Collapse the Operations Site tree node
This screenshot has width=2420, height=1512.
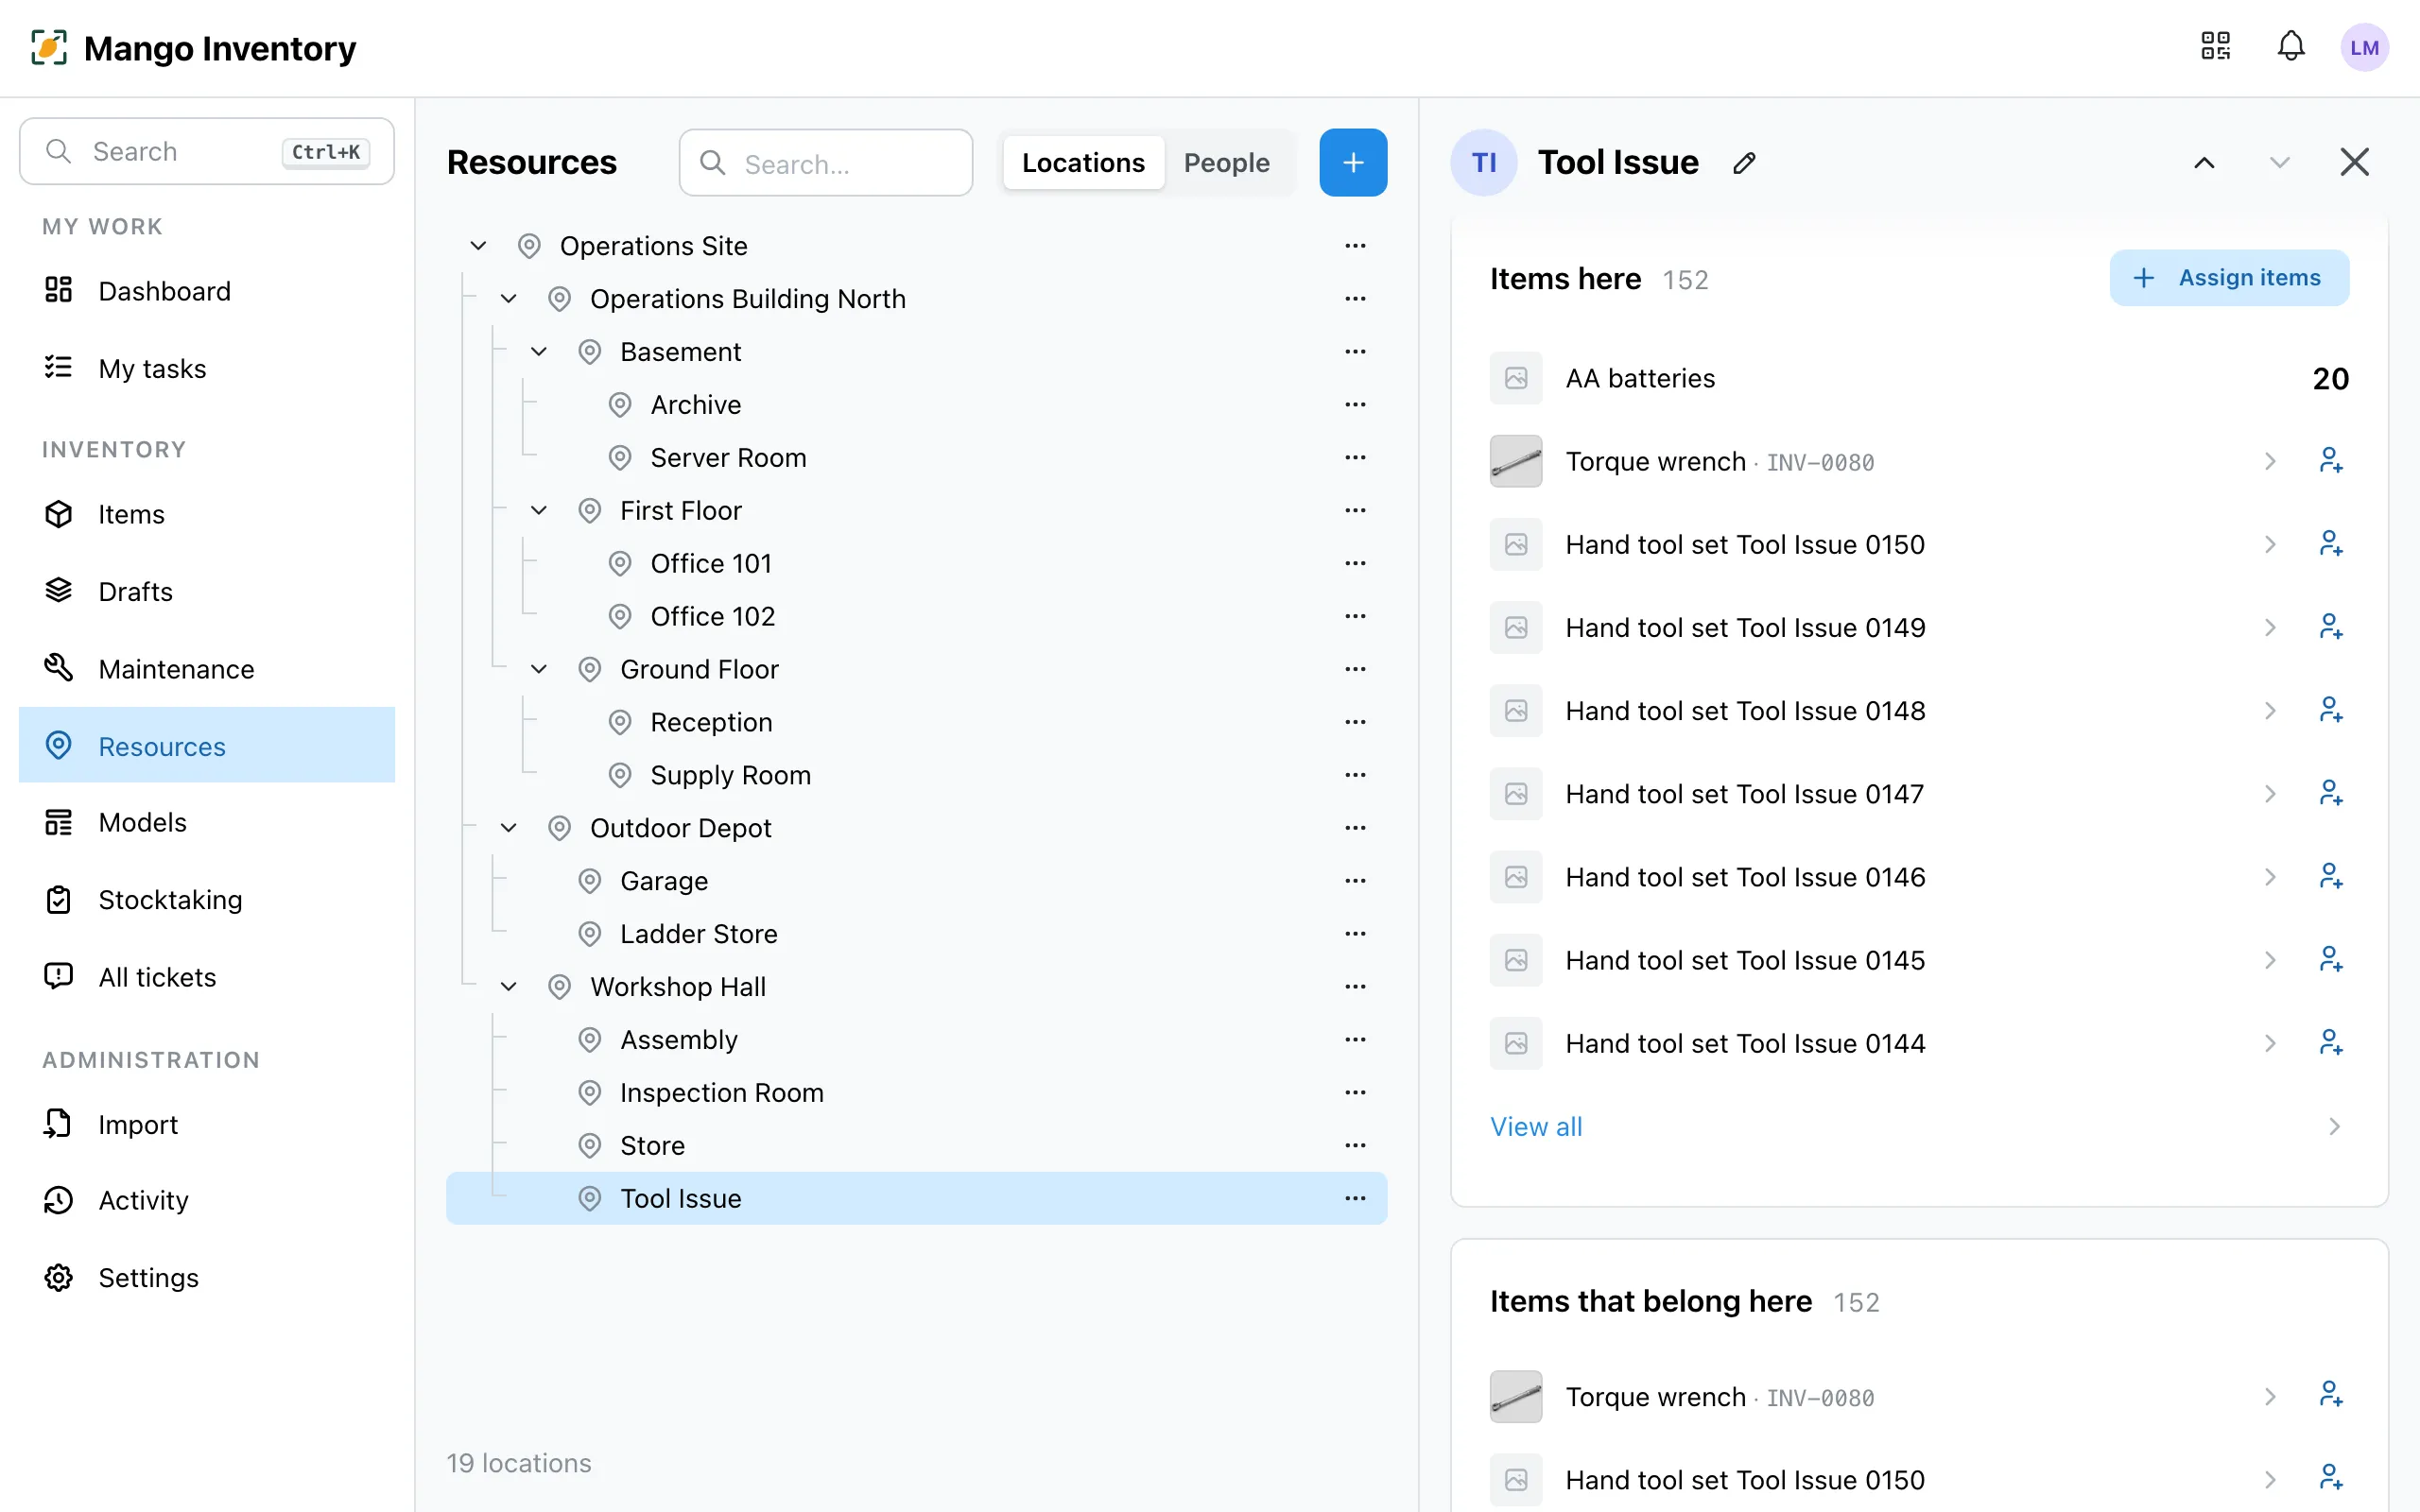(x=478, y=246)
